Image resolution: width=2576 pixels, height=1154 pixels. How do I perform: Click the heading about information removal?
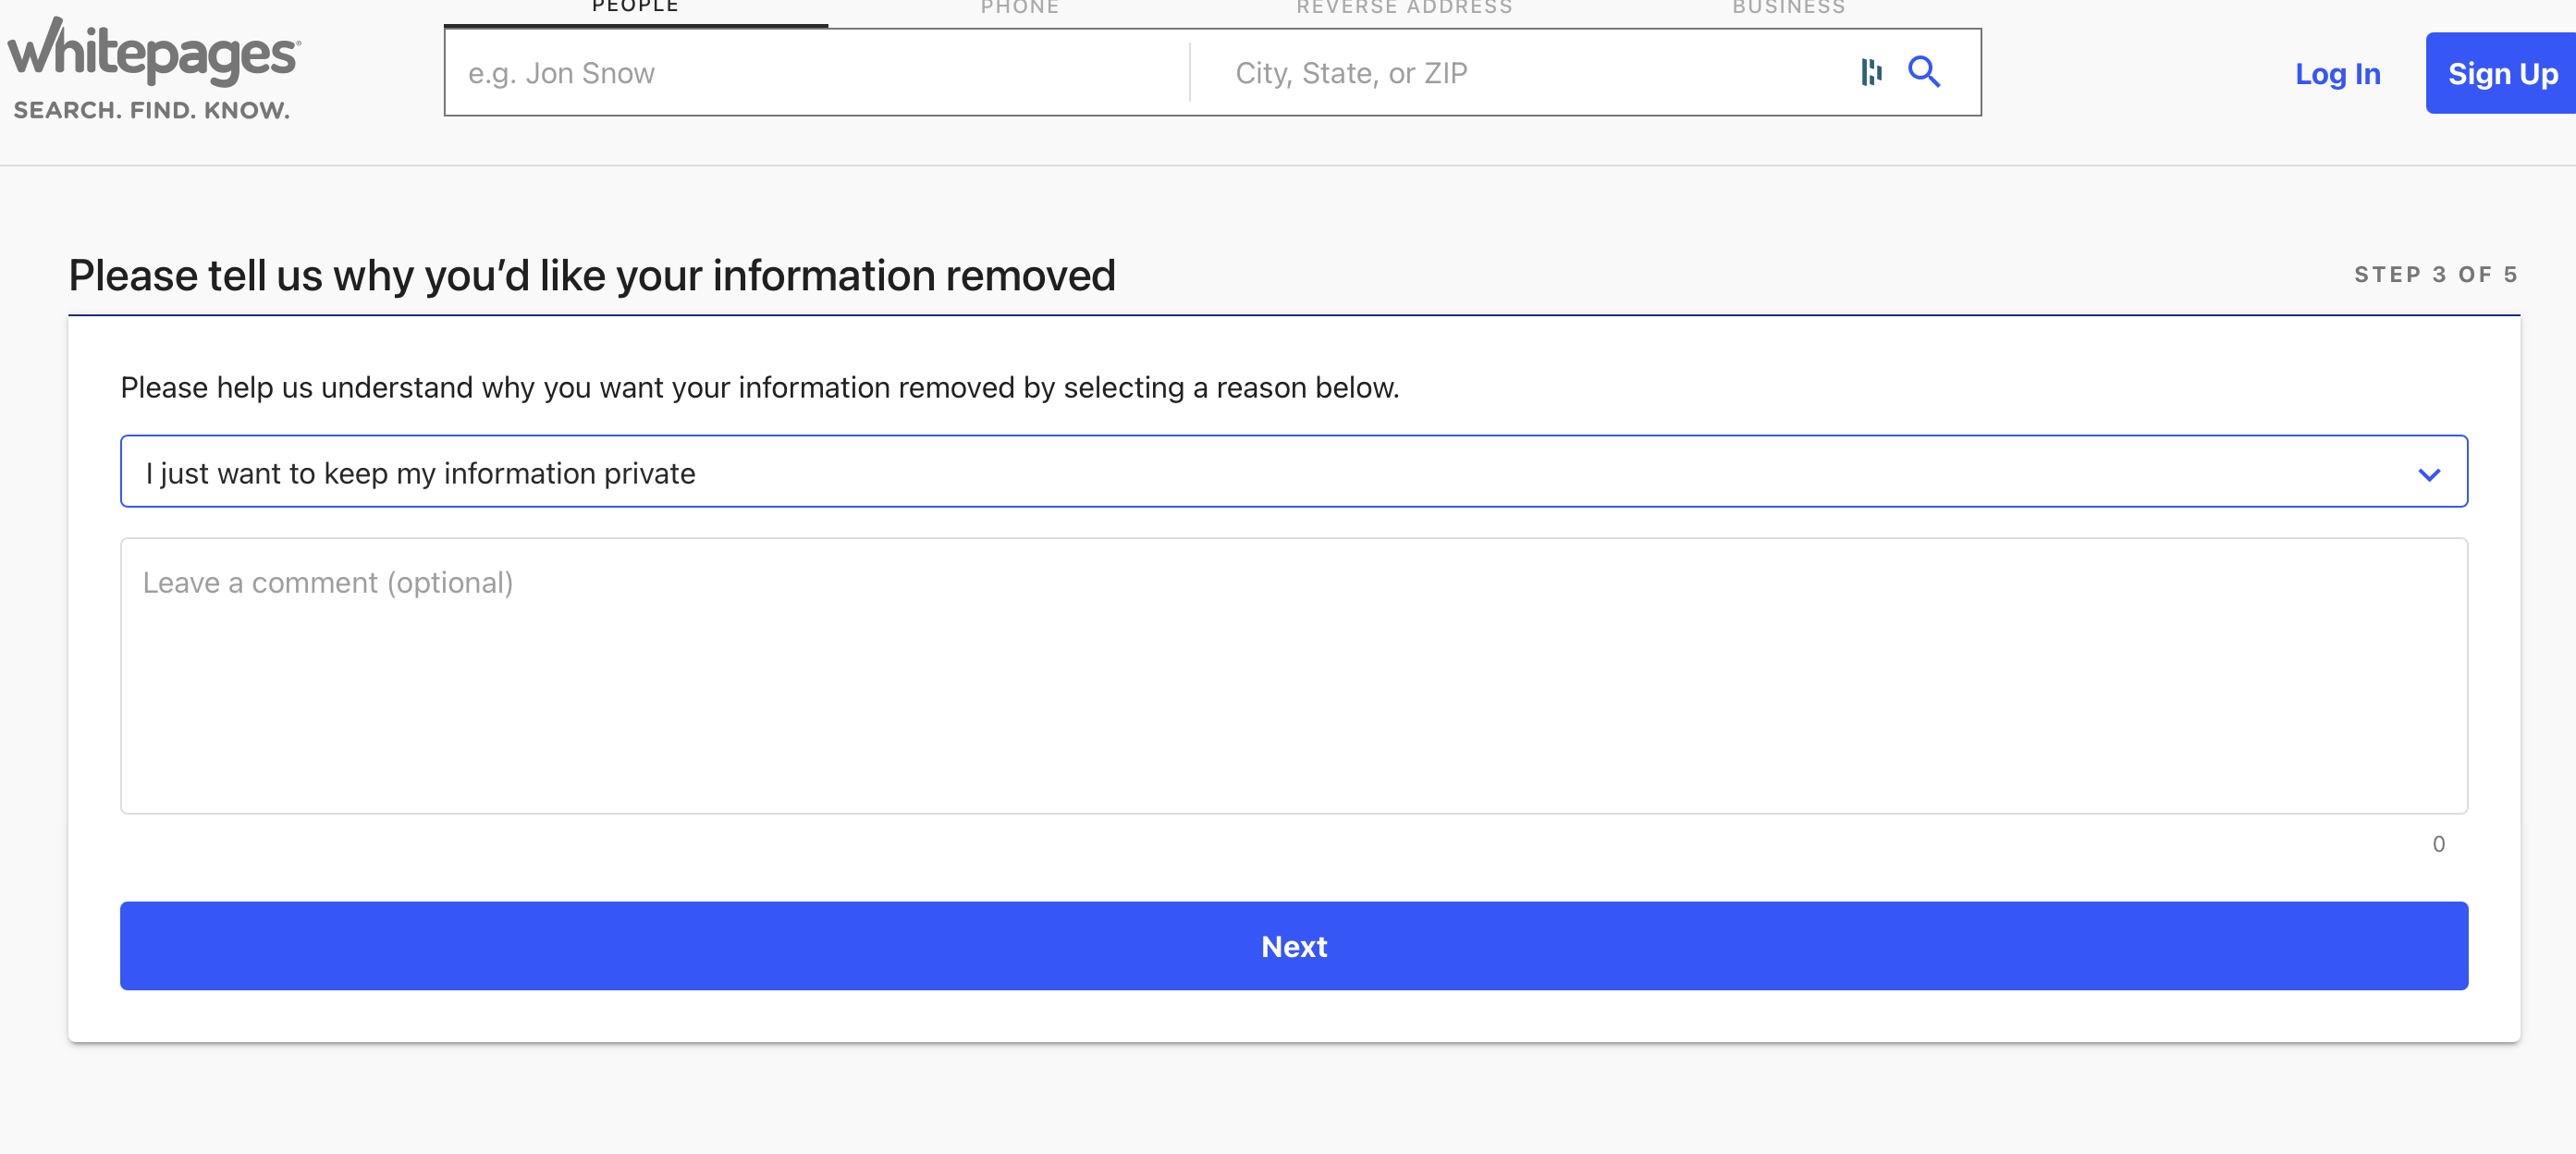coord(592,275)
